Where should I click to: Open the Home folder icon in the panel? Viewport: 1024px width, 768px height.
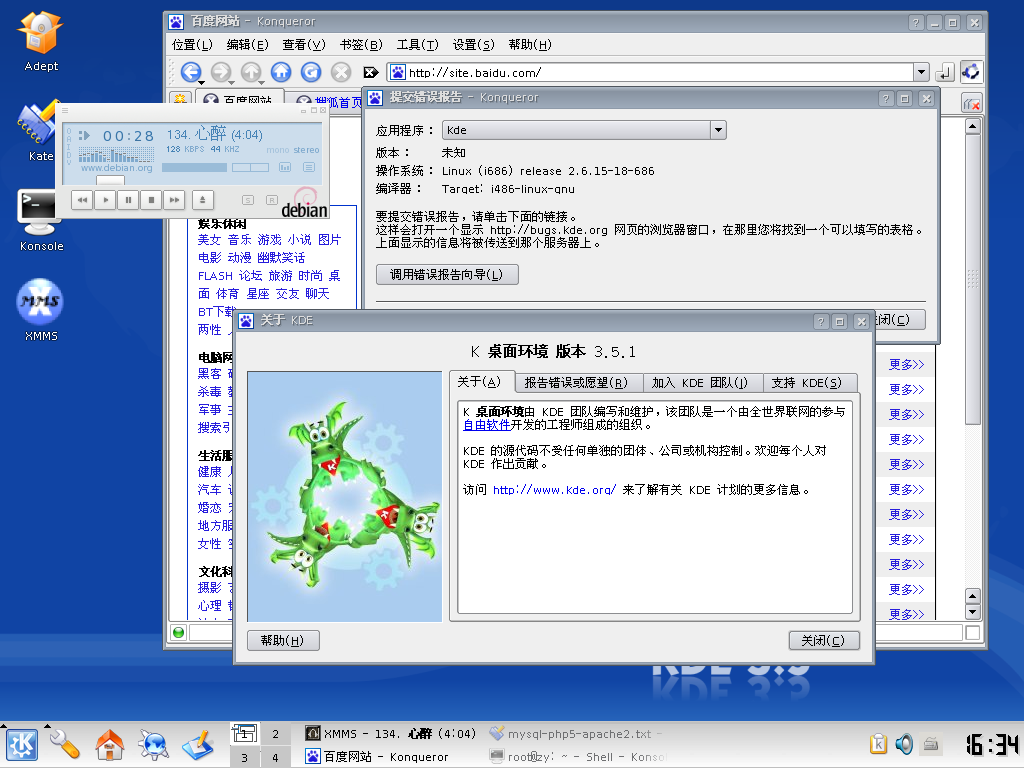point(109,744)
